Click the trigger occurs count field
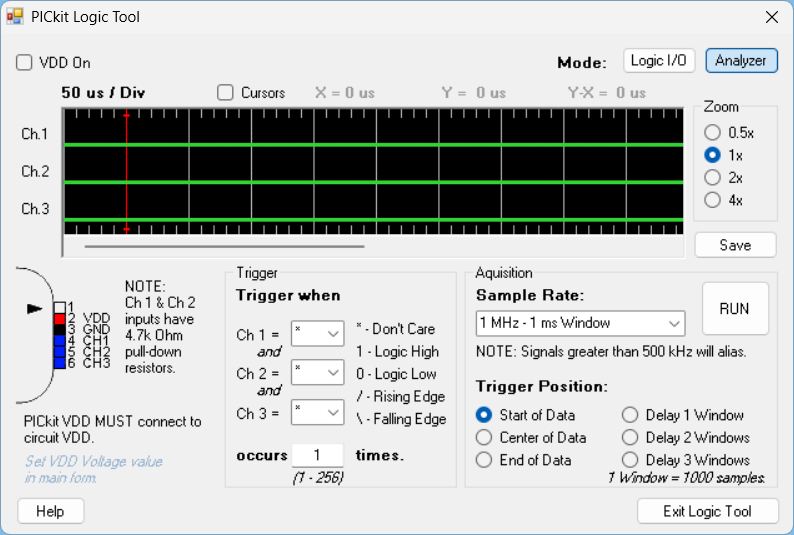 (317, 455)
